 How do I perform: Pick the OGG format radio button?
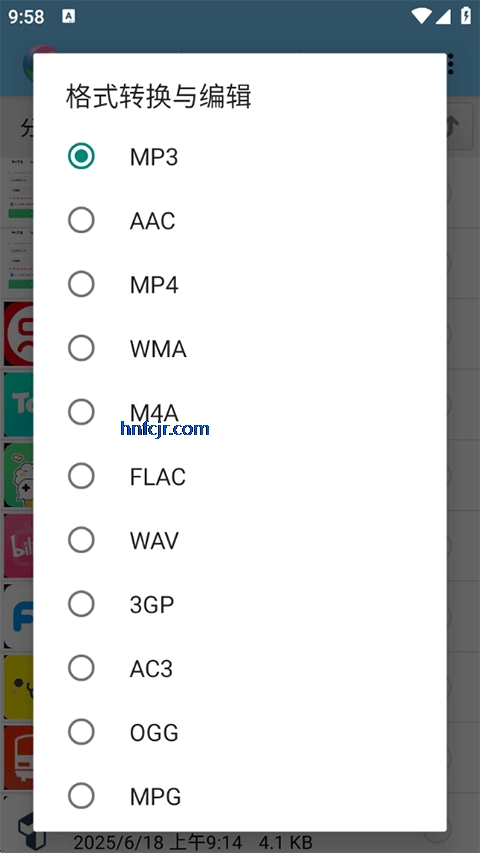[81, 732]
